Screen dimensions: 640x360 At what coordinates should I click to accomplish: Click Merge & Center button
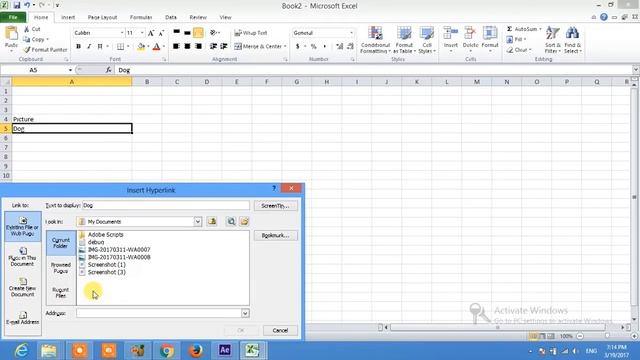258,47
